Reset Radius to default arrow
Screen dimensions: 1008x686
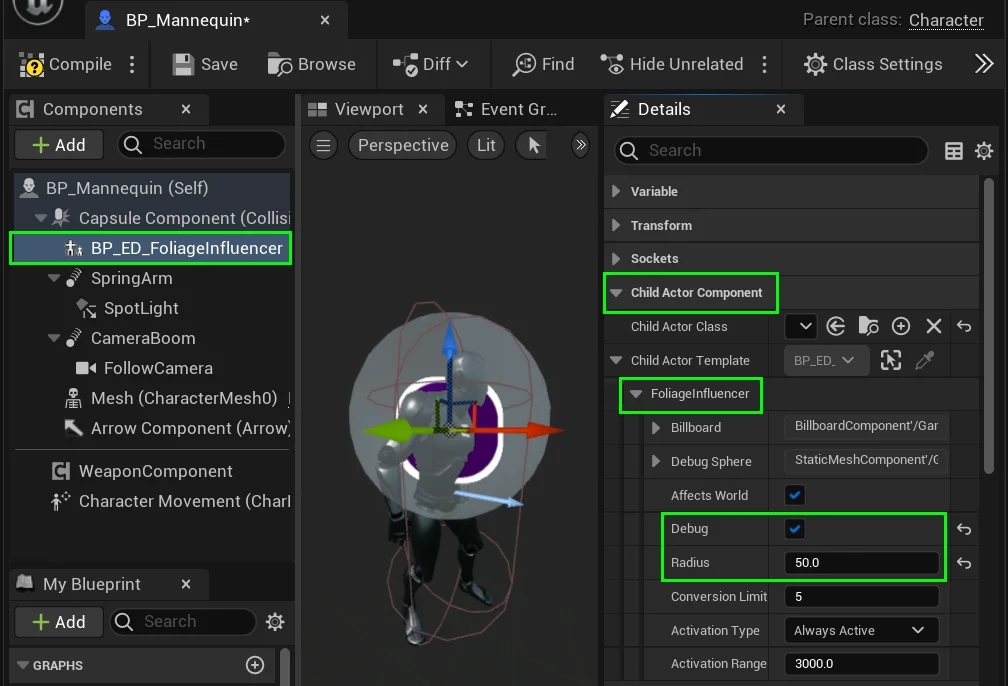964,563
